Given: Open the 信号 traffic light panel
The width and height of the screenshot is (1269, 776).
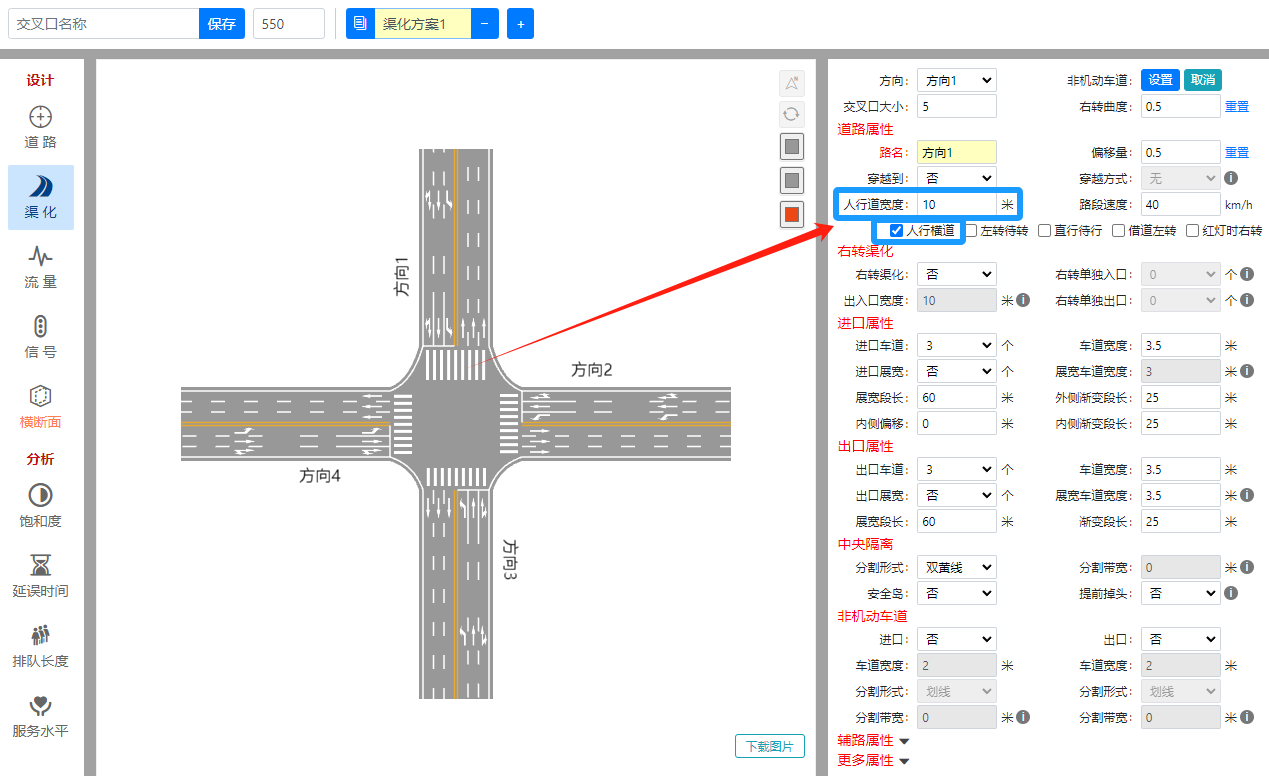Looking at the screenshot, I should click(x=40, y=337).
